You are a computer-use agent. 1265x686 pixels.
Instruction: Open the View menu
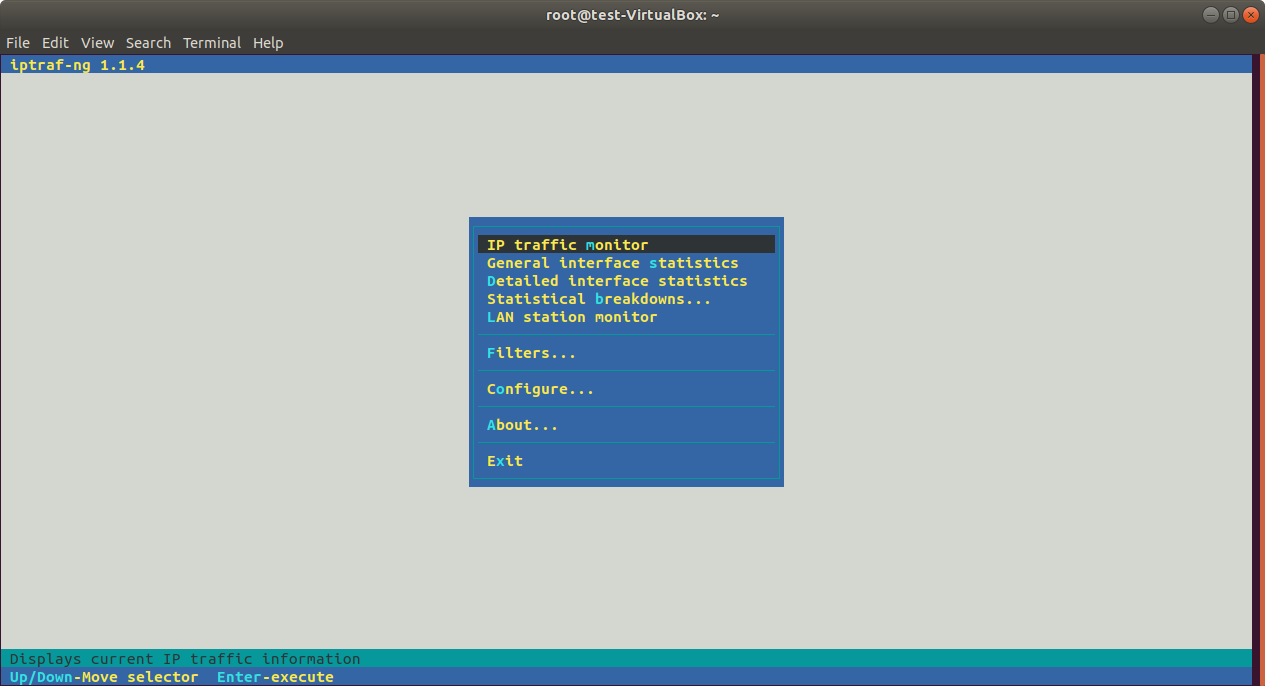coord(98,43)
